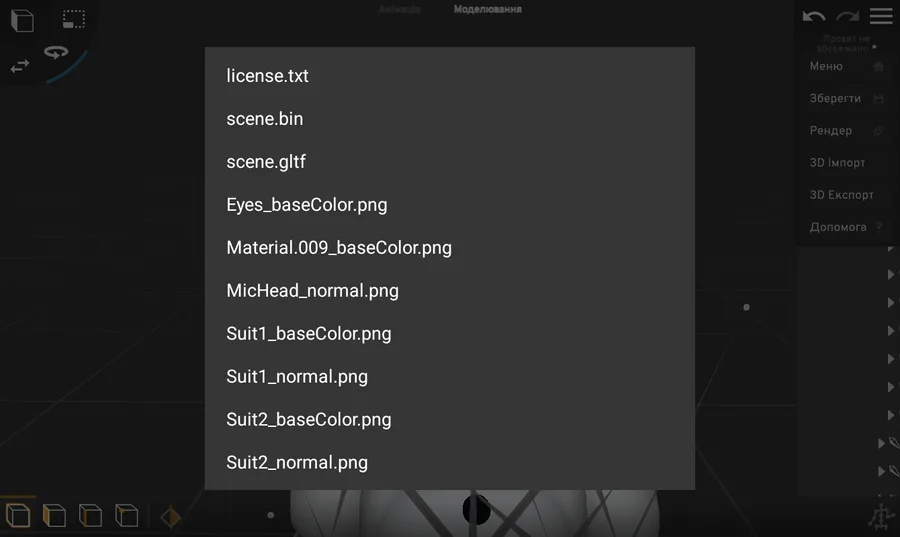Expand the right-panel arrow near the dot
The height and width of the screenshot is (537, 900).
[x=890, y=302]
